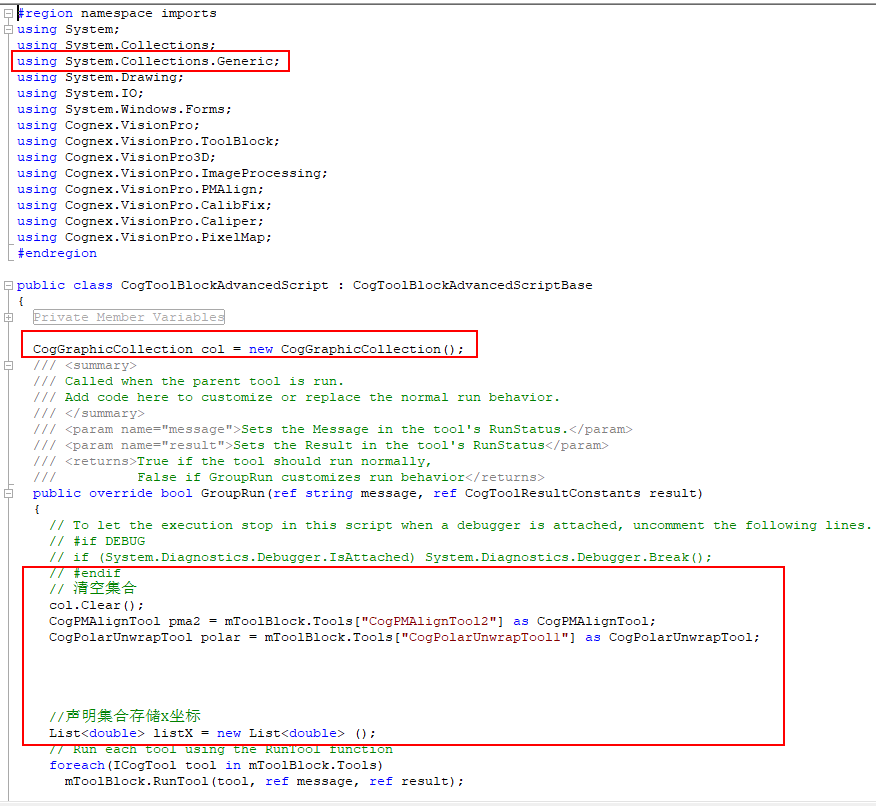This screenshot has height=806, width=876.
Task: Click the 'using Cognex.VisionPro3D;' line
Action: point(116,158)
